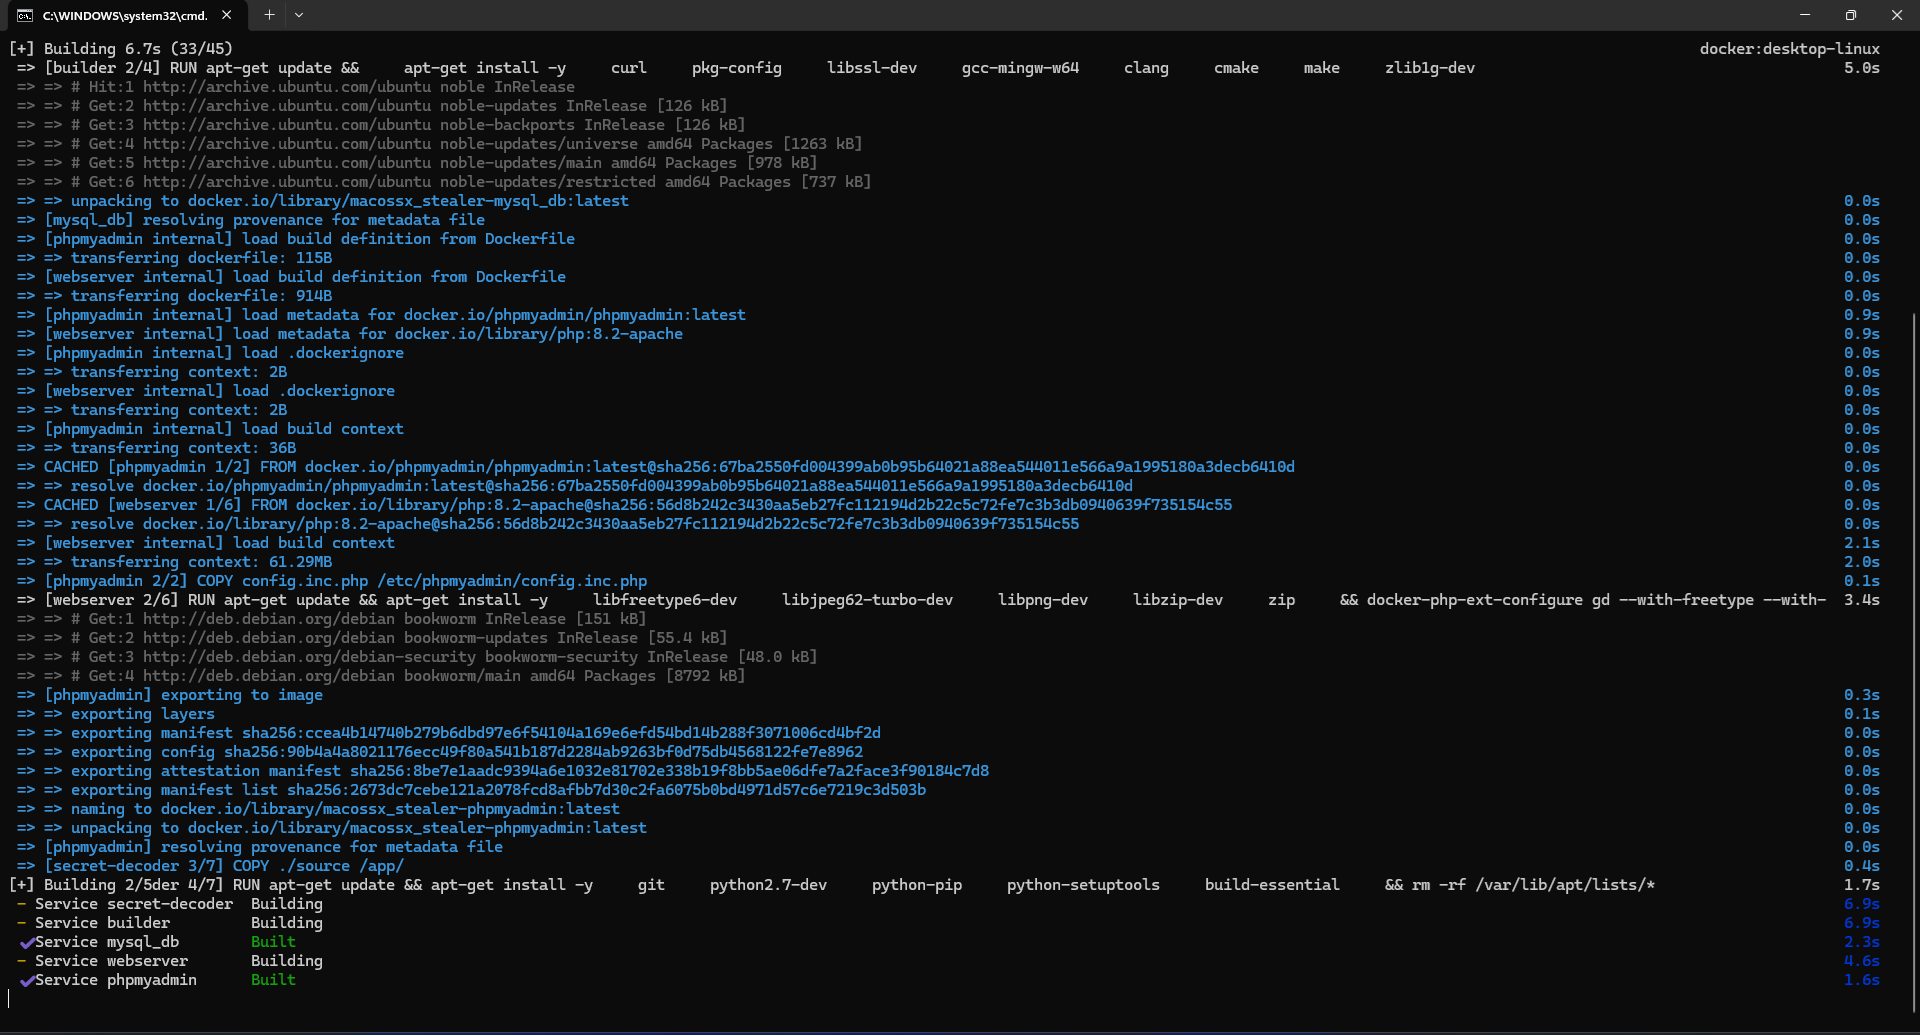
Task: Click the 6.9s time for secret-decoder
Action: [x=1862, y=904]
